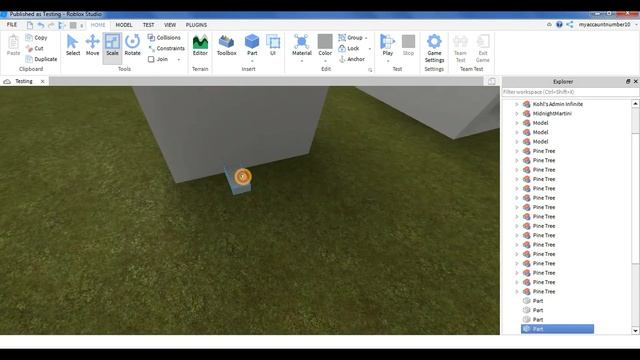This screenshot has width=640, height=360.
Task: Click the blue part in viewport
Action: coord(238,180)
